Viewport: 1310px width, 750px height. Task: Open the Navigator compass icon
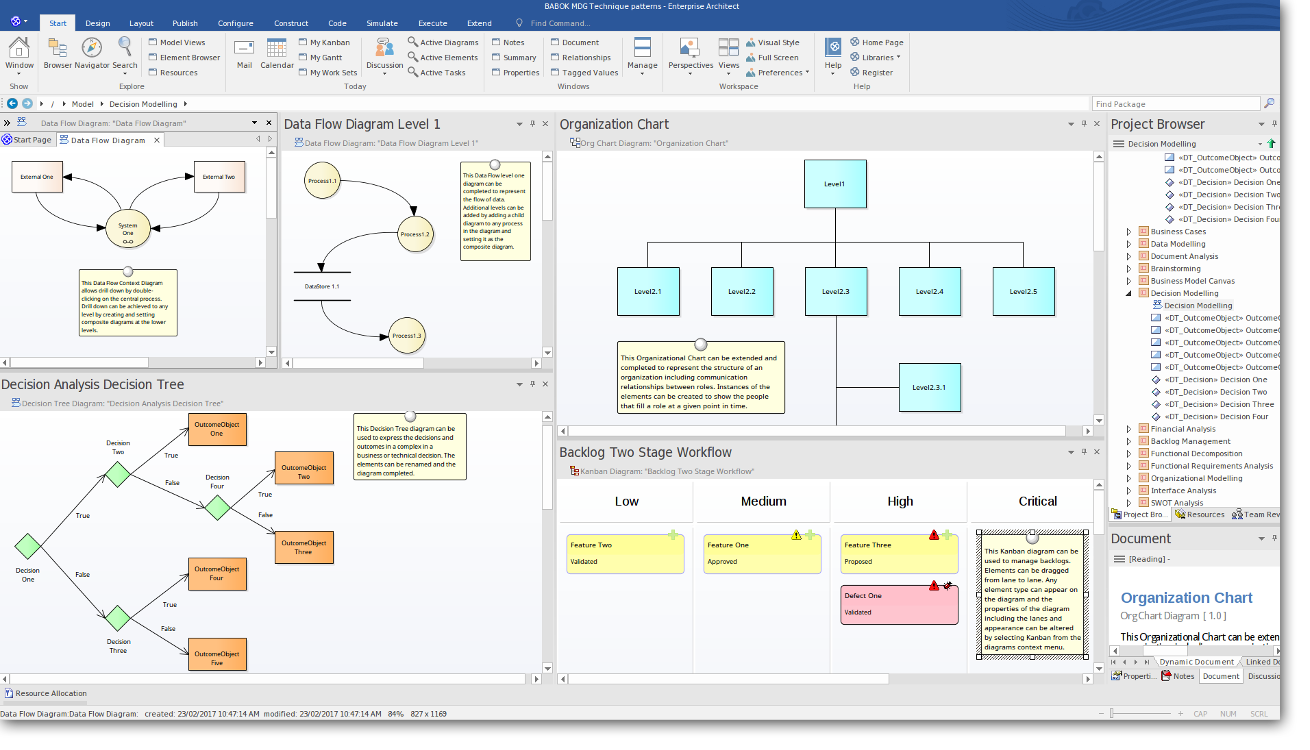91,49
